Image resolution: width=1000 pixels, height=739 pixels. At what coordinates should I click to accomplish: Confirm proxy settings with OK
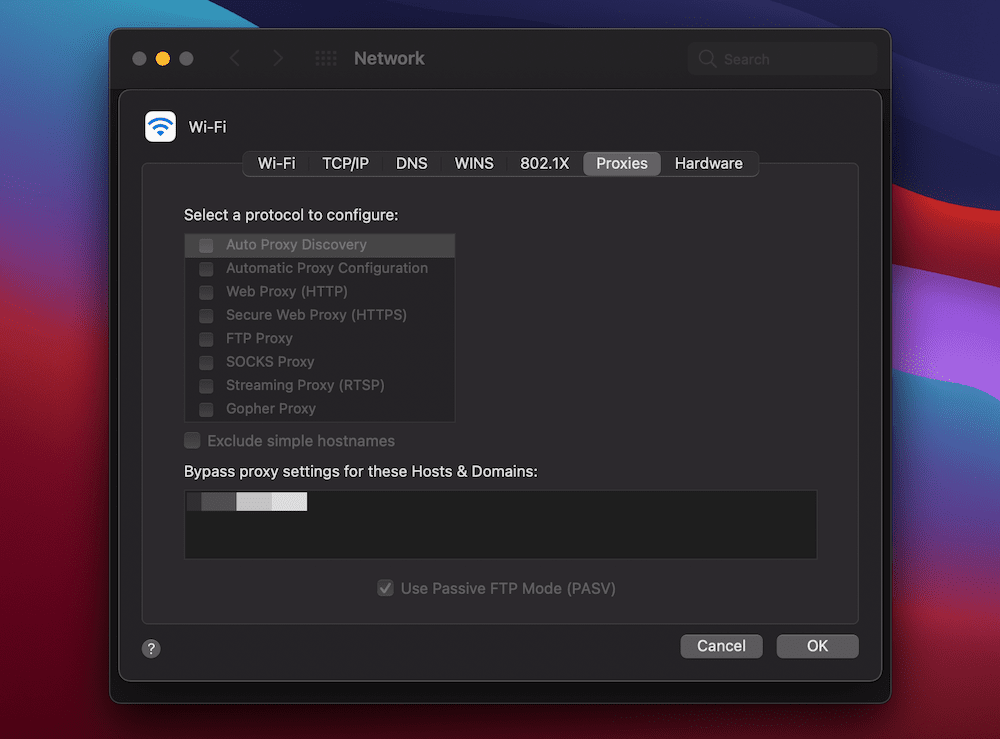[x=817, y=645]
